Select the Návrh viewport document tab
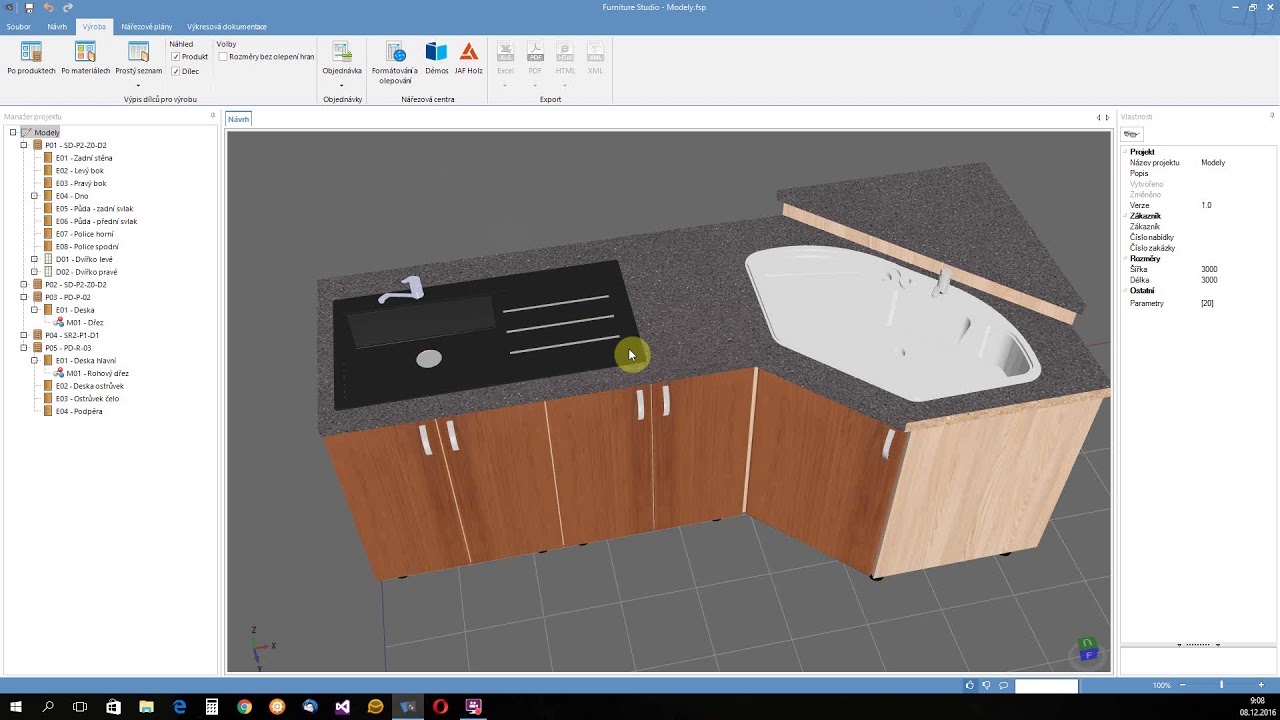The width and height of the screenshot is (1280, 720). [238, 119]
